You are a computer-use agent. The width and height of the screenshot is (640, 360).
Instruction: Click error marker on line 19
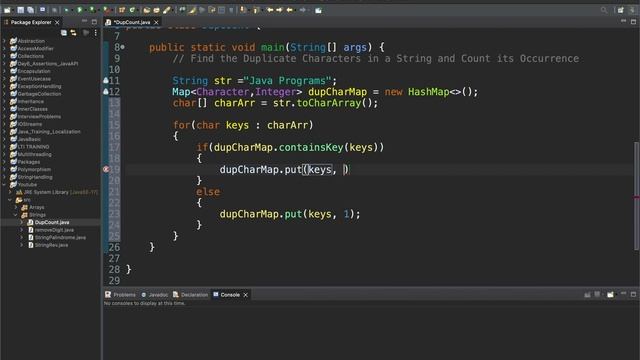point(106,169)
